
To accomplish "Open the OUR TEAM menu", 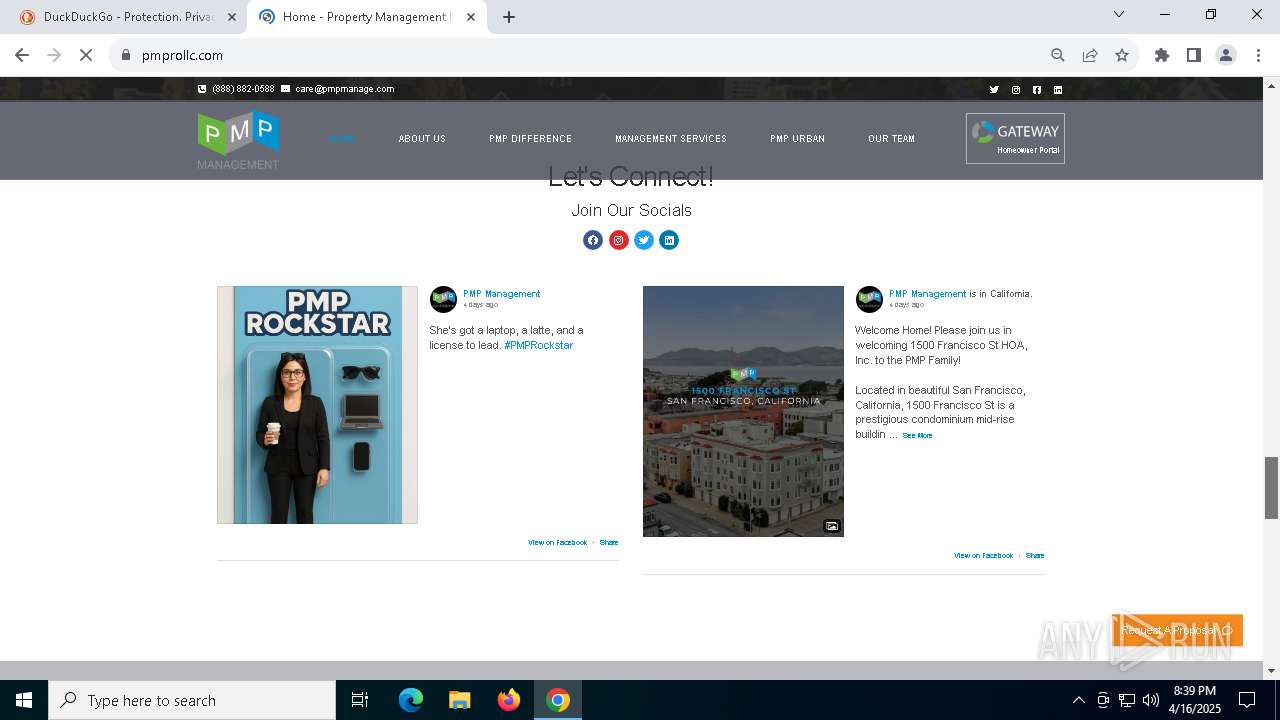I will (x=891, y=139).
